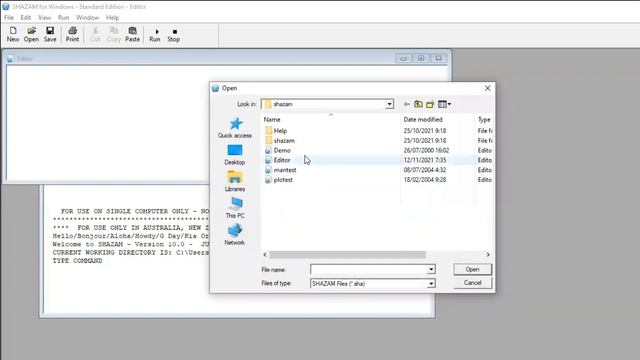Open the Edit menu
The image size is (640, 360).
[26, 18]
